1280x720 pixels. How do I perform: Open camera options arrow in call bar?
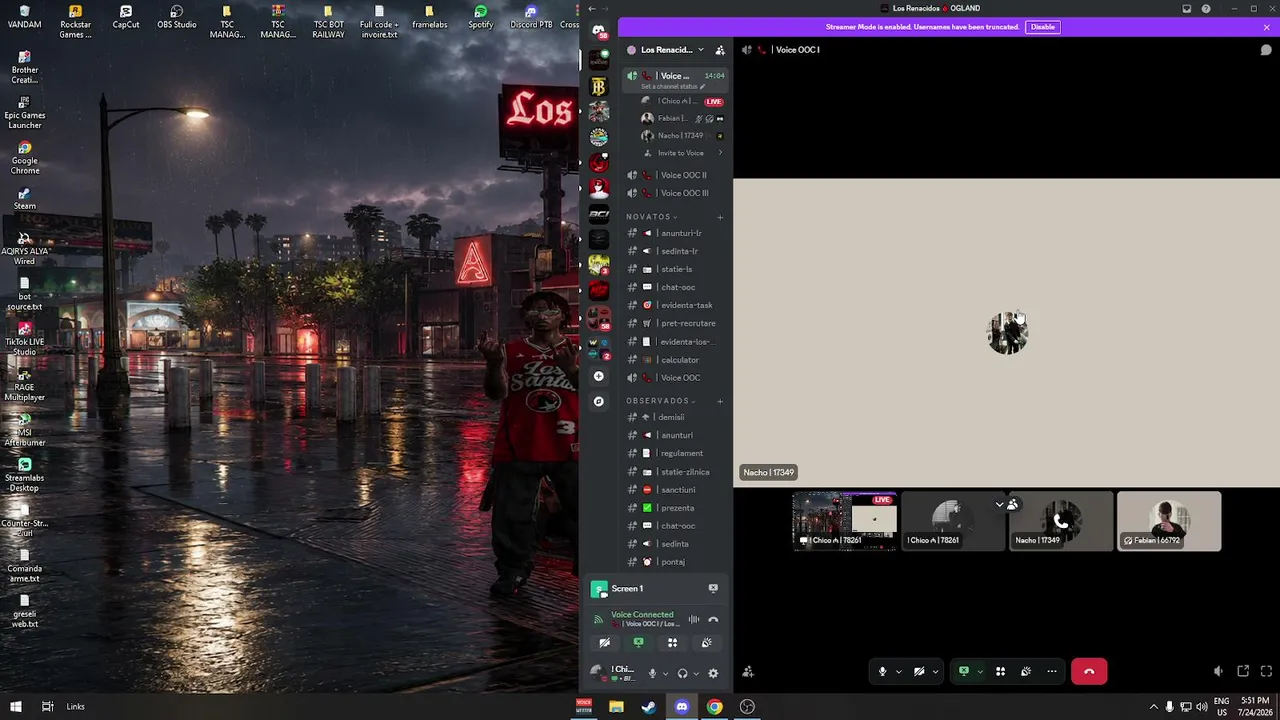tap(935, 672)
